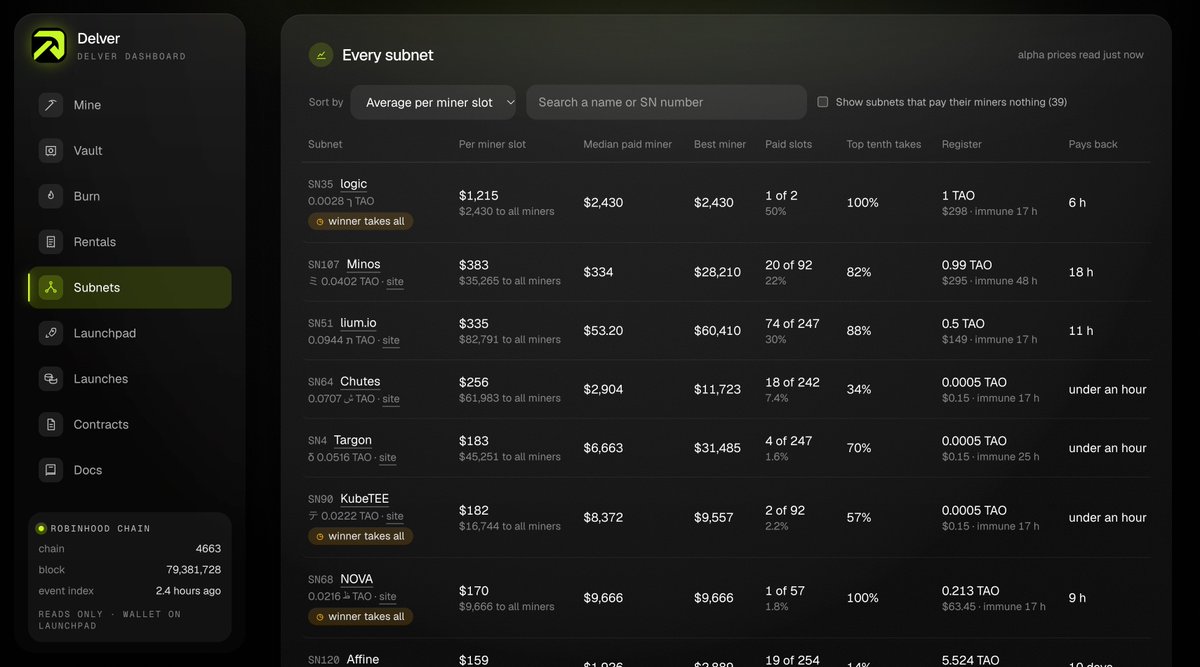Click the Subnets network icon

click(51, 287)
